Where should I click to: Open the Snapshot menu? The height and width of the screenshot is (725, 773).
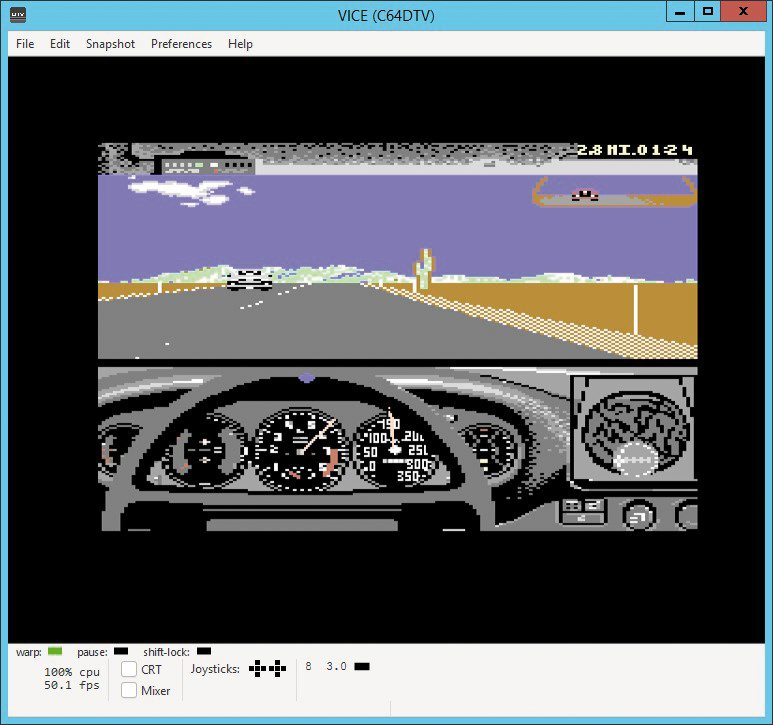click(110, 44)
